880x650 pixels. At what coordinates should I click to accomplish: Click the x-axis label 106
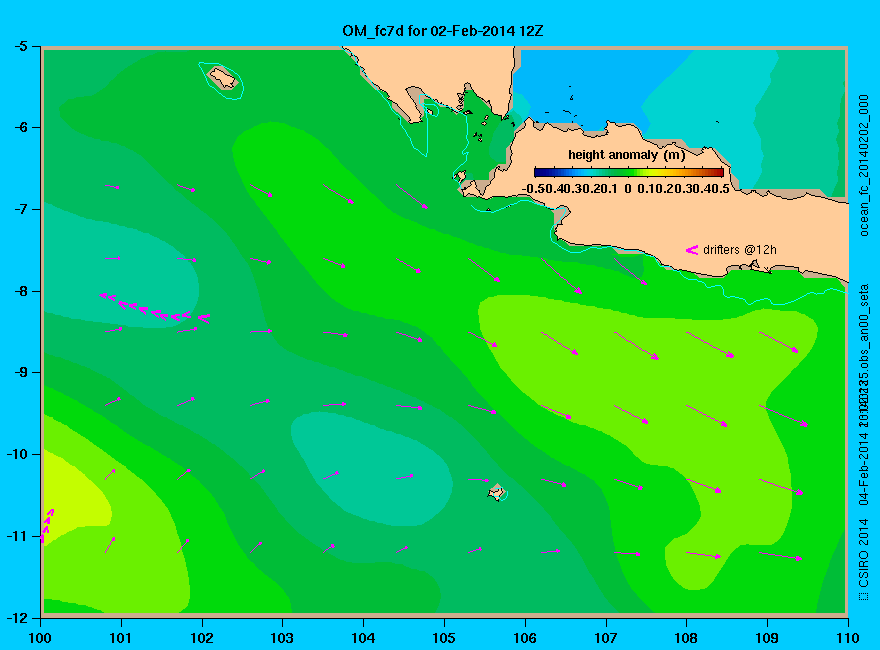[x=525, y=638]
